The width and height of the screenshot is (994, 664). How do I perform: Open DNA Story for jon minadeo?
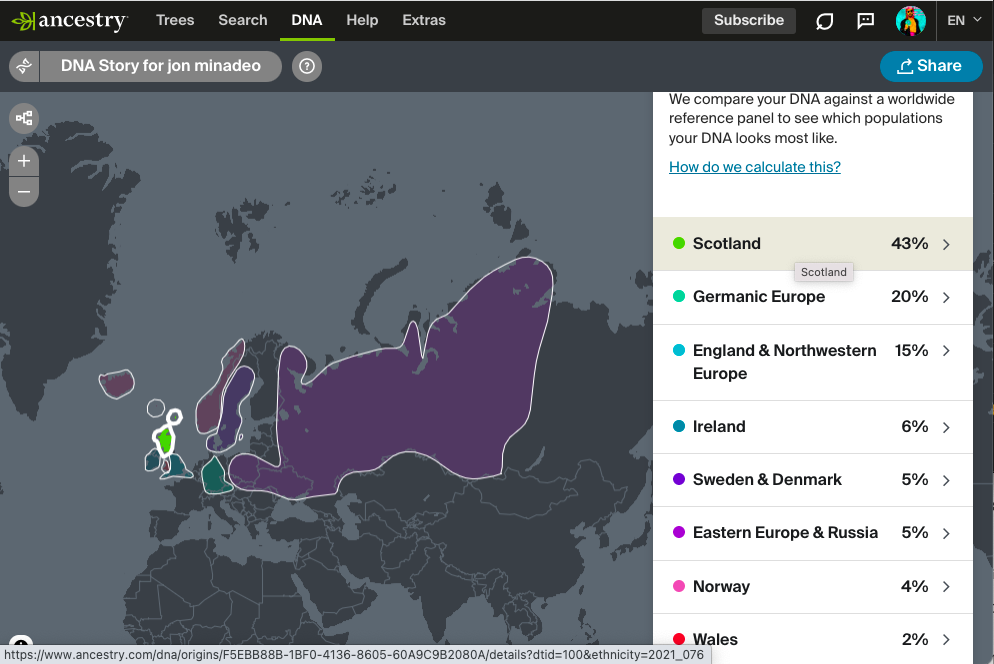(160, 66)
